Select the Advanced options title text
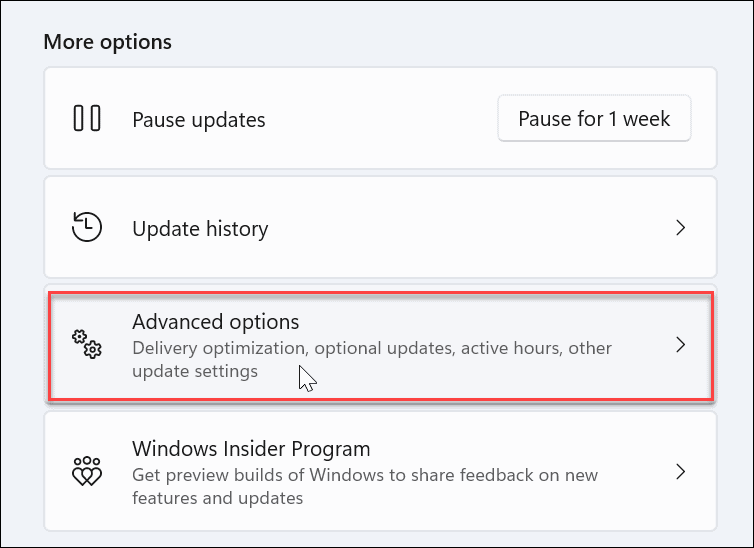The width and height of the screenshot is (754, 548). [x=215, y=322]
